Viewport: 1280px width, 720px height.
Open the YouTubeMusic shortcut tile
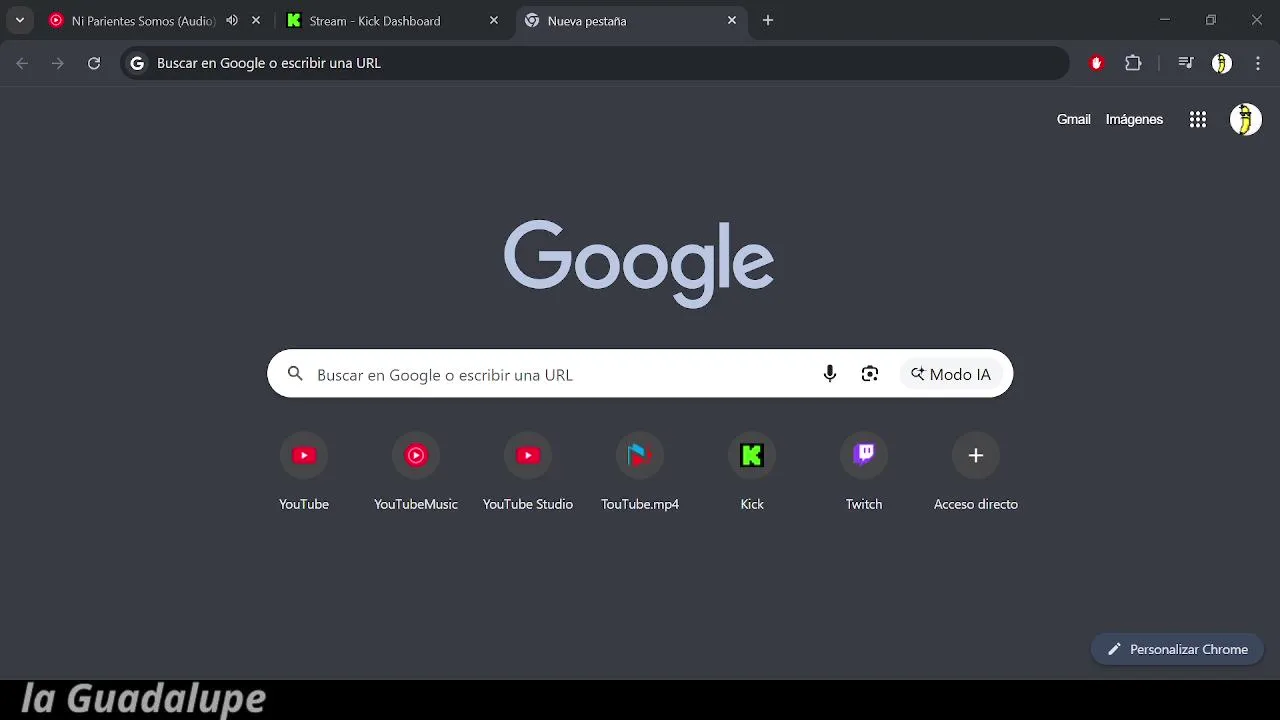pos(416,471)
